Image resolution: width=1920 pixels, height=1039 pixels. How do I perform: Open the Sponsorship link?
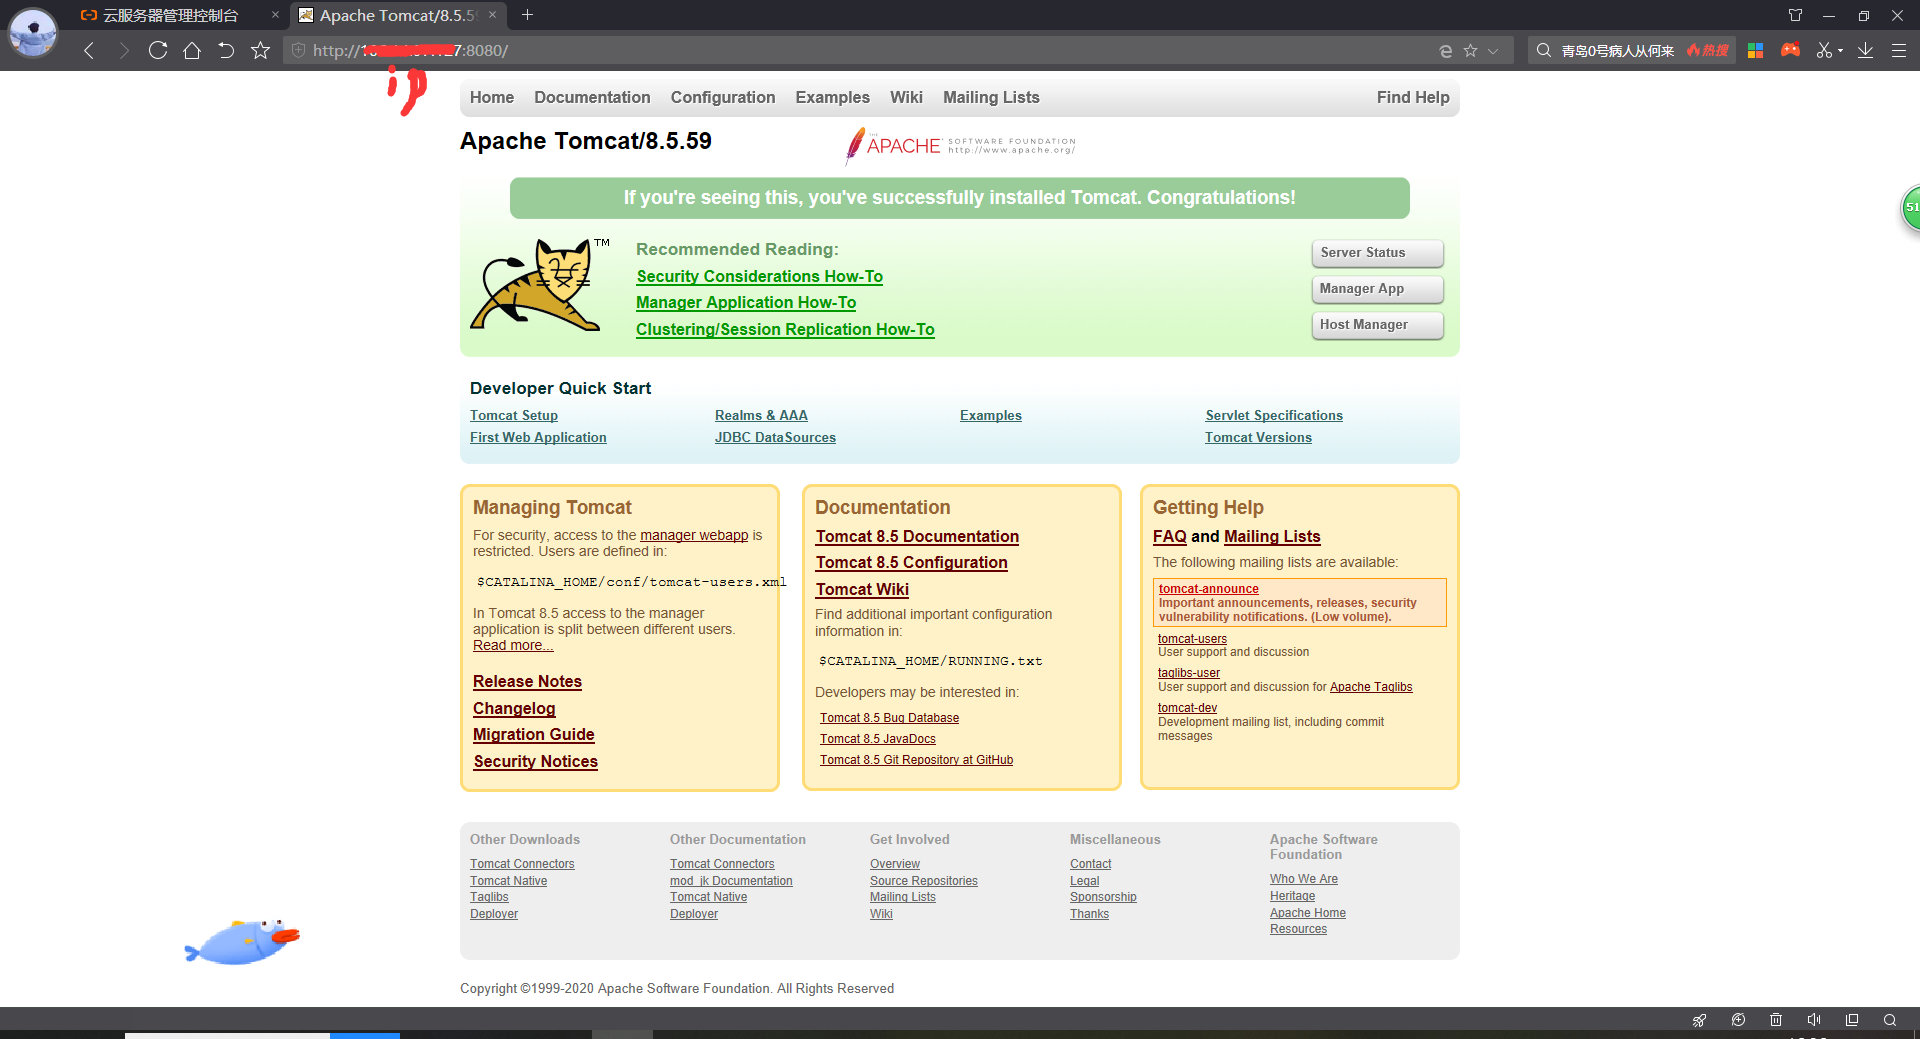point(1103,897)
